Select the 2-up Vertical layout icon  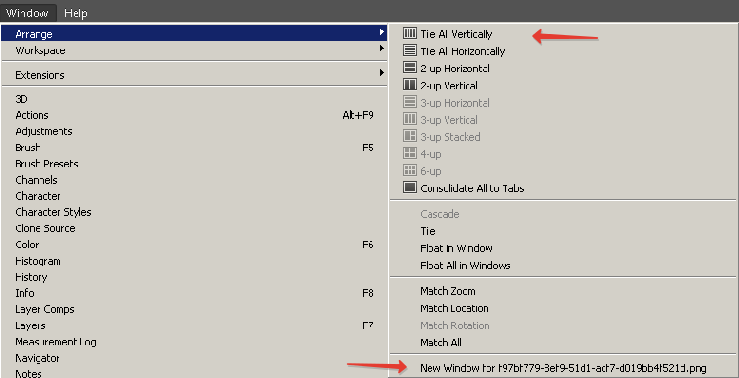coord(410,85)
